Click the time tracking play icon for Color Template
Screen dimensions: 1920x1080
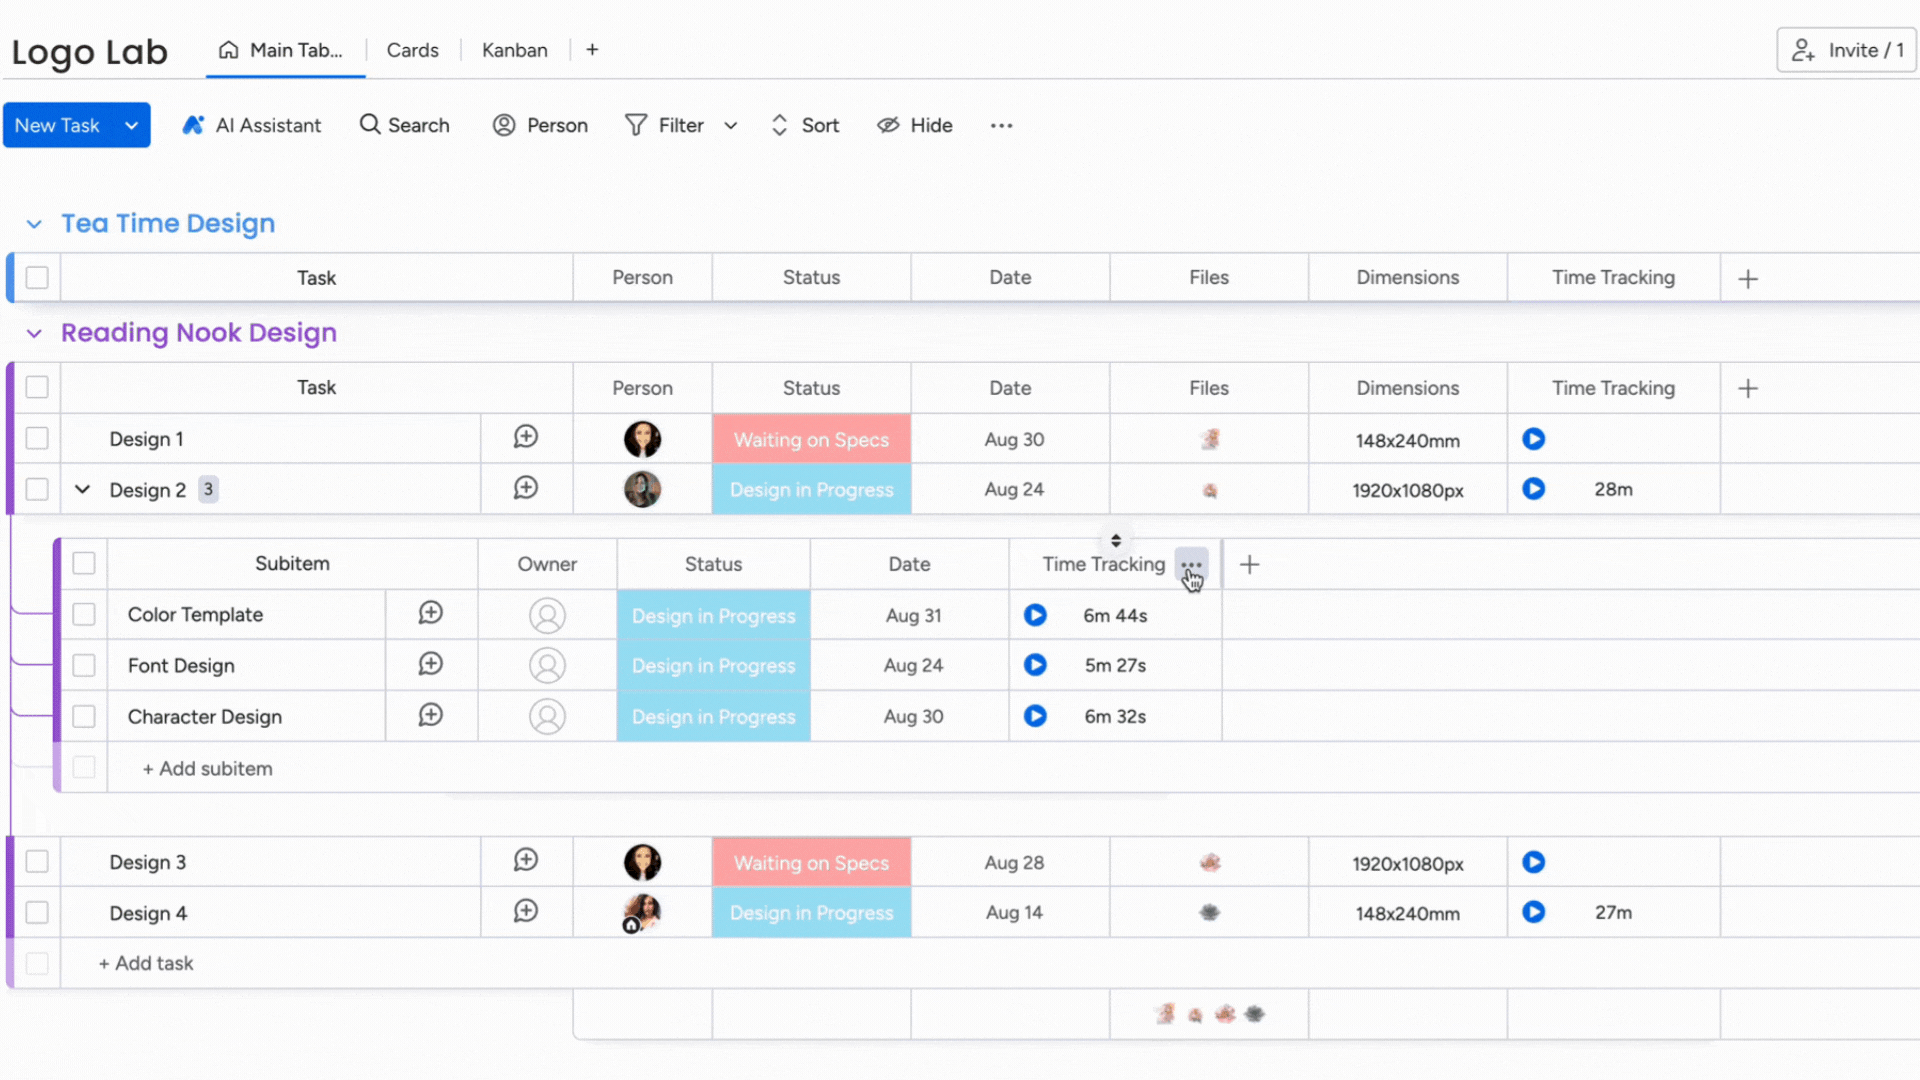pos(1034,615)
